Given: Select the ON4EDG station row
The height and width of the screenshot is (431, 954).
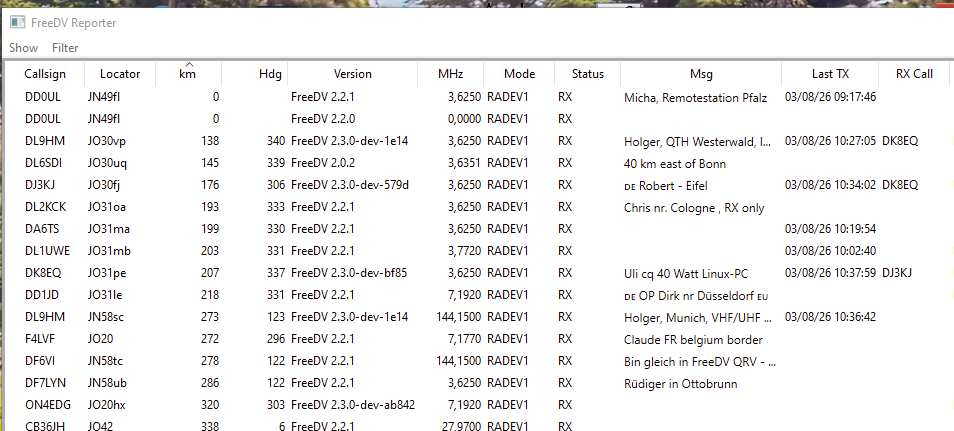Looking at the screenshot, I should tap(46, 404).
